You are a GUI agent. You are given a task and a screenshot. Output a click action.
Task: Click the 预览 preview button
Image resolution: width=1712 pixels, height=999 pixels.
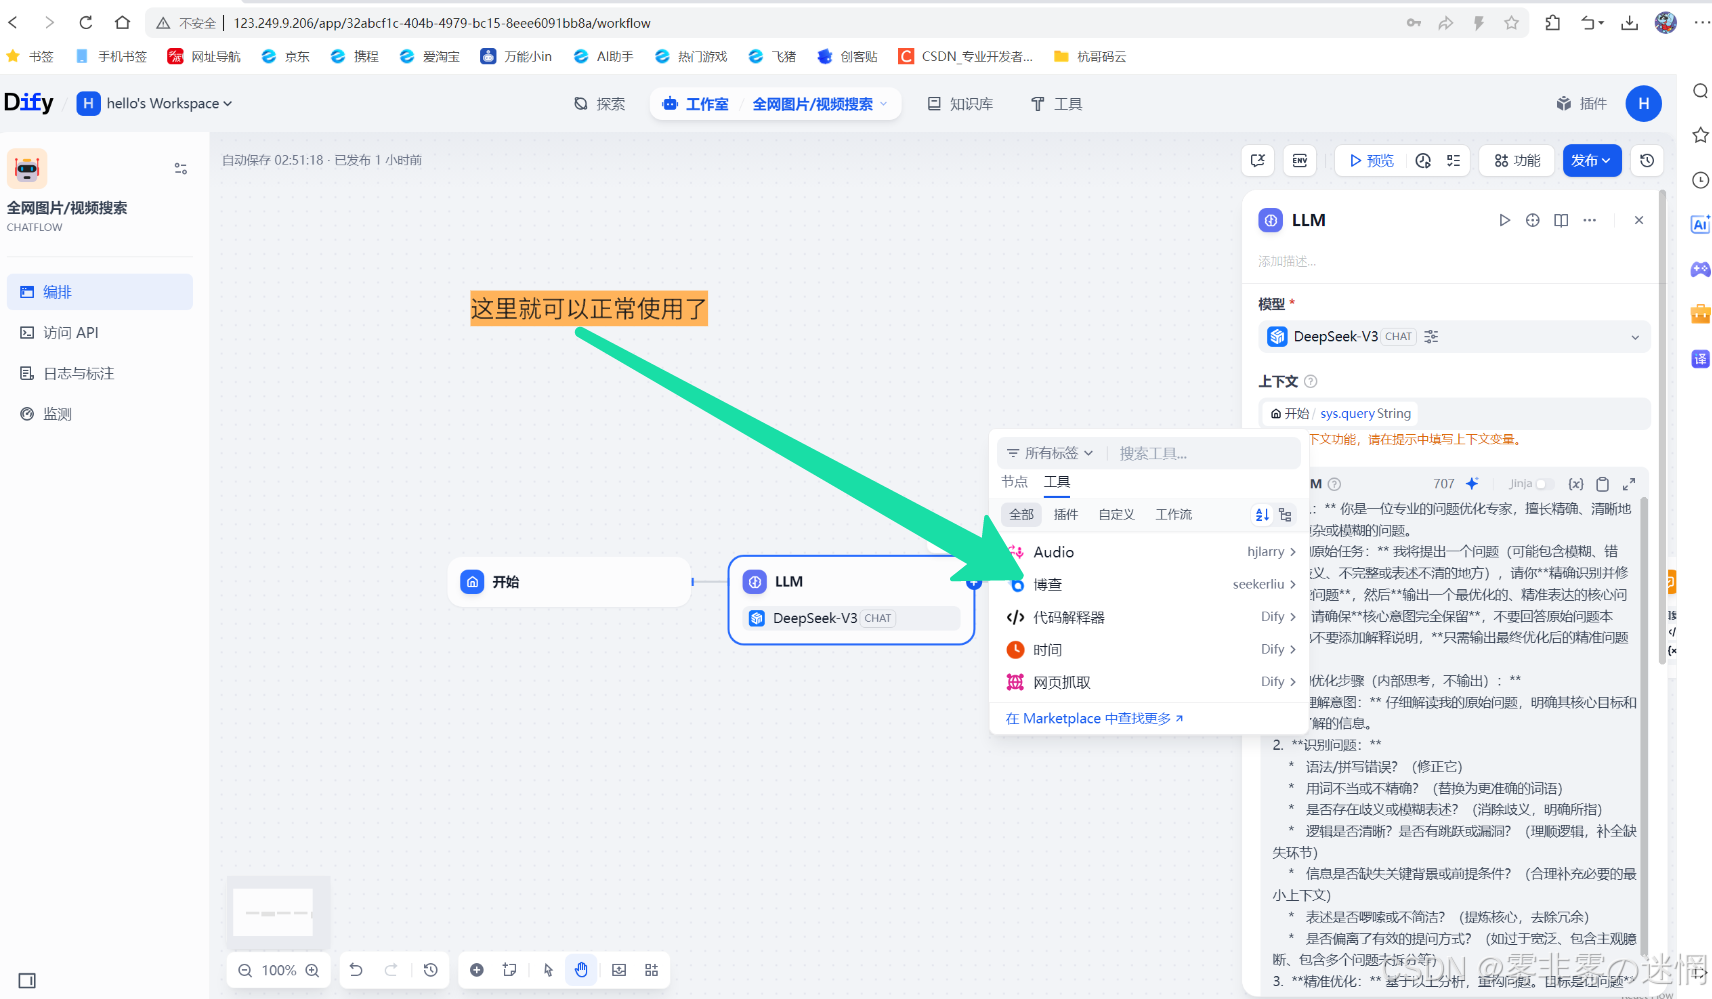1371,160
